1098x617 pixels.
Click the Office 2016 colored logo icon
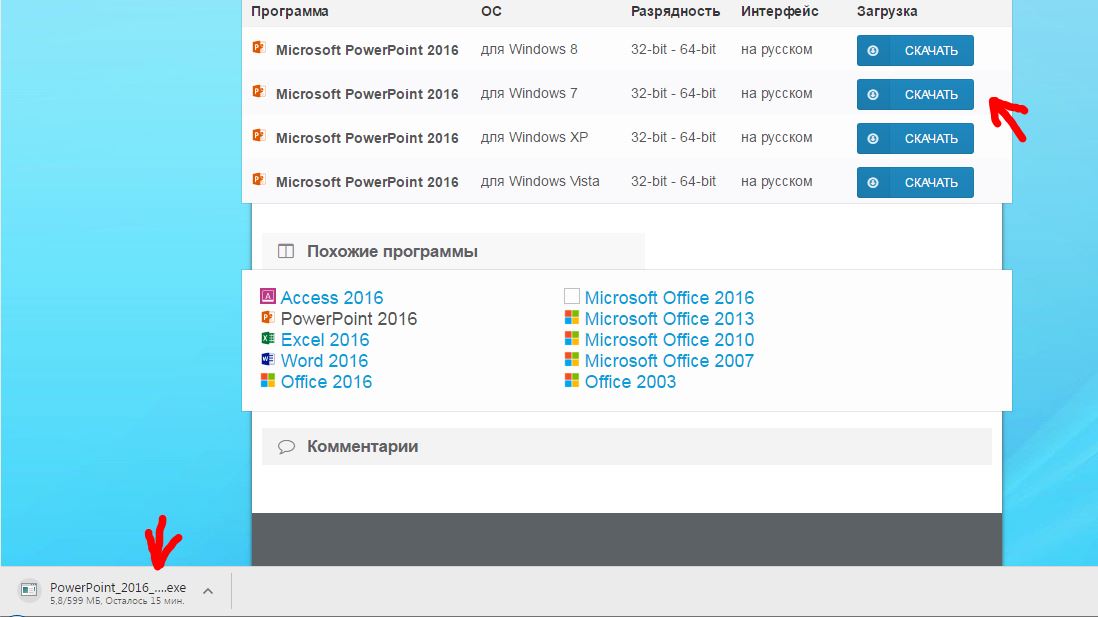(267, 381)
